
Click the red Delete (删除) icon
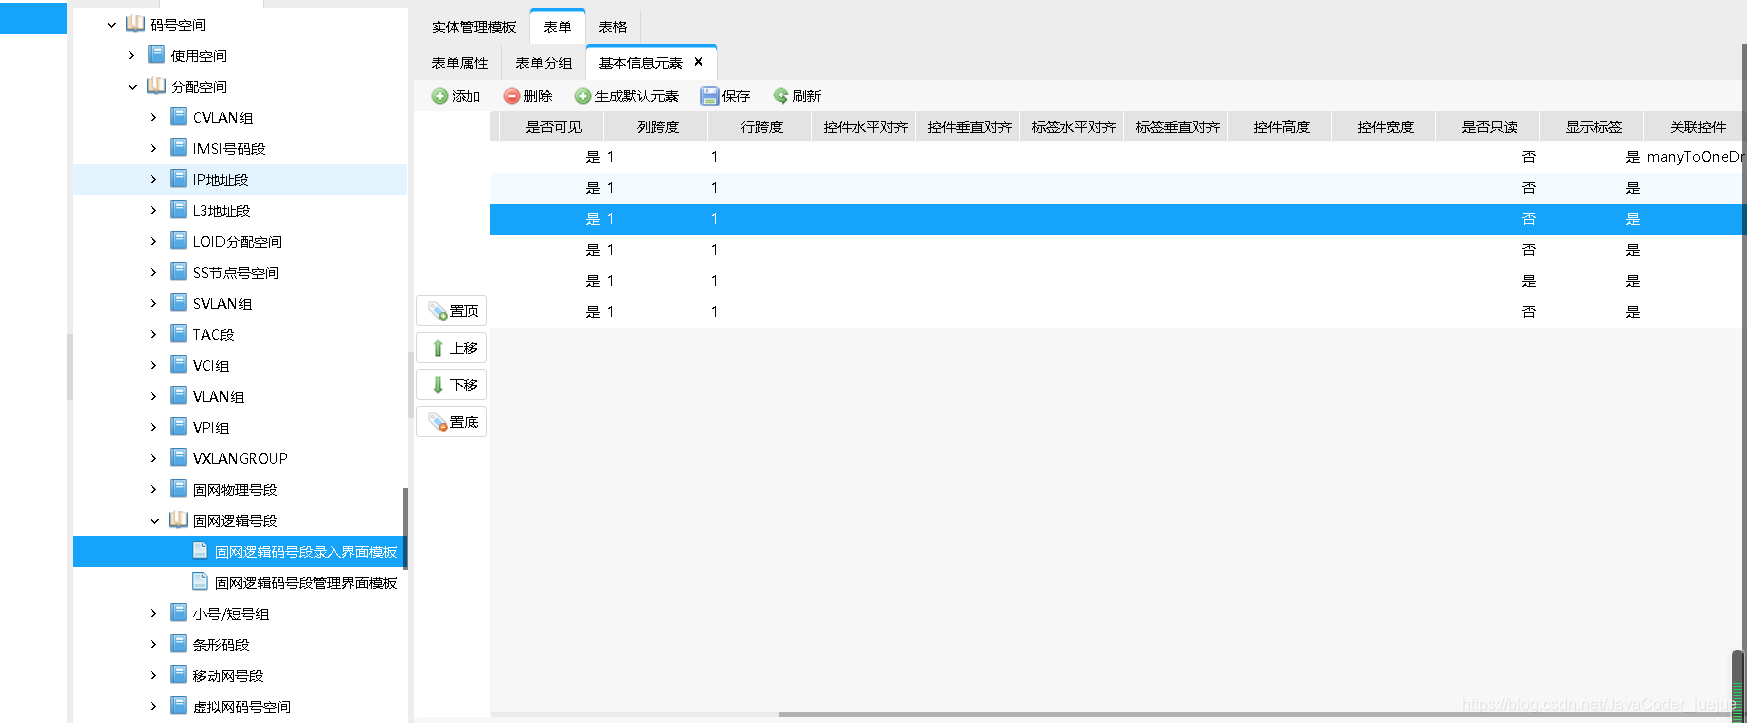[x=512, y=96]
